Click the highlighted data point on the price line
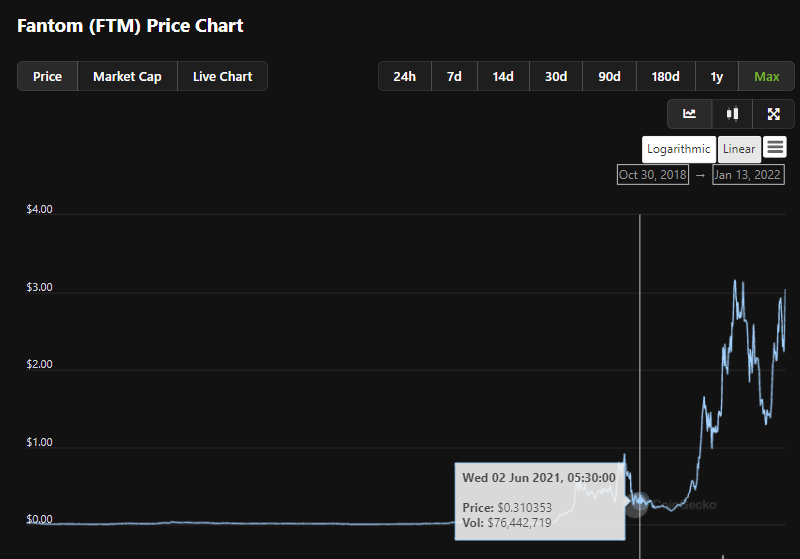The height and width of the screenshot is (559, 800). pos(639,501)
